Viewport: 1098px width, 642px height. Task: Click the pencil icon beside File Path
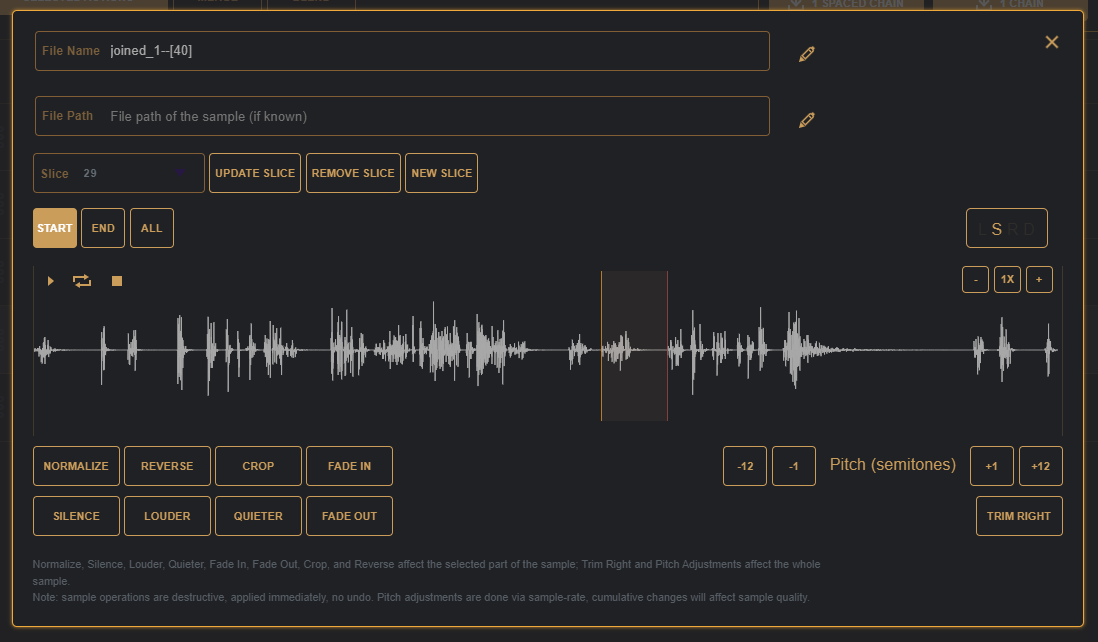807,120
